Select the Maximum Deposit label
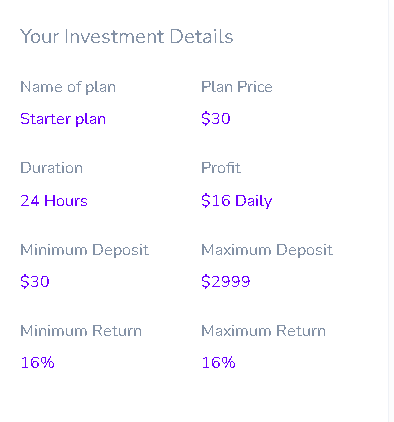 (267, 250)
